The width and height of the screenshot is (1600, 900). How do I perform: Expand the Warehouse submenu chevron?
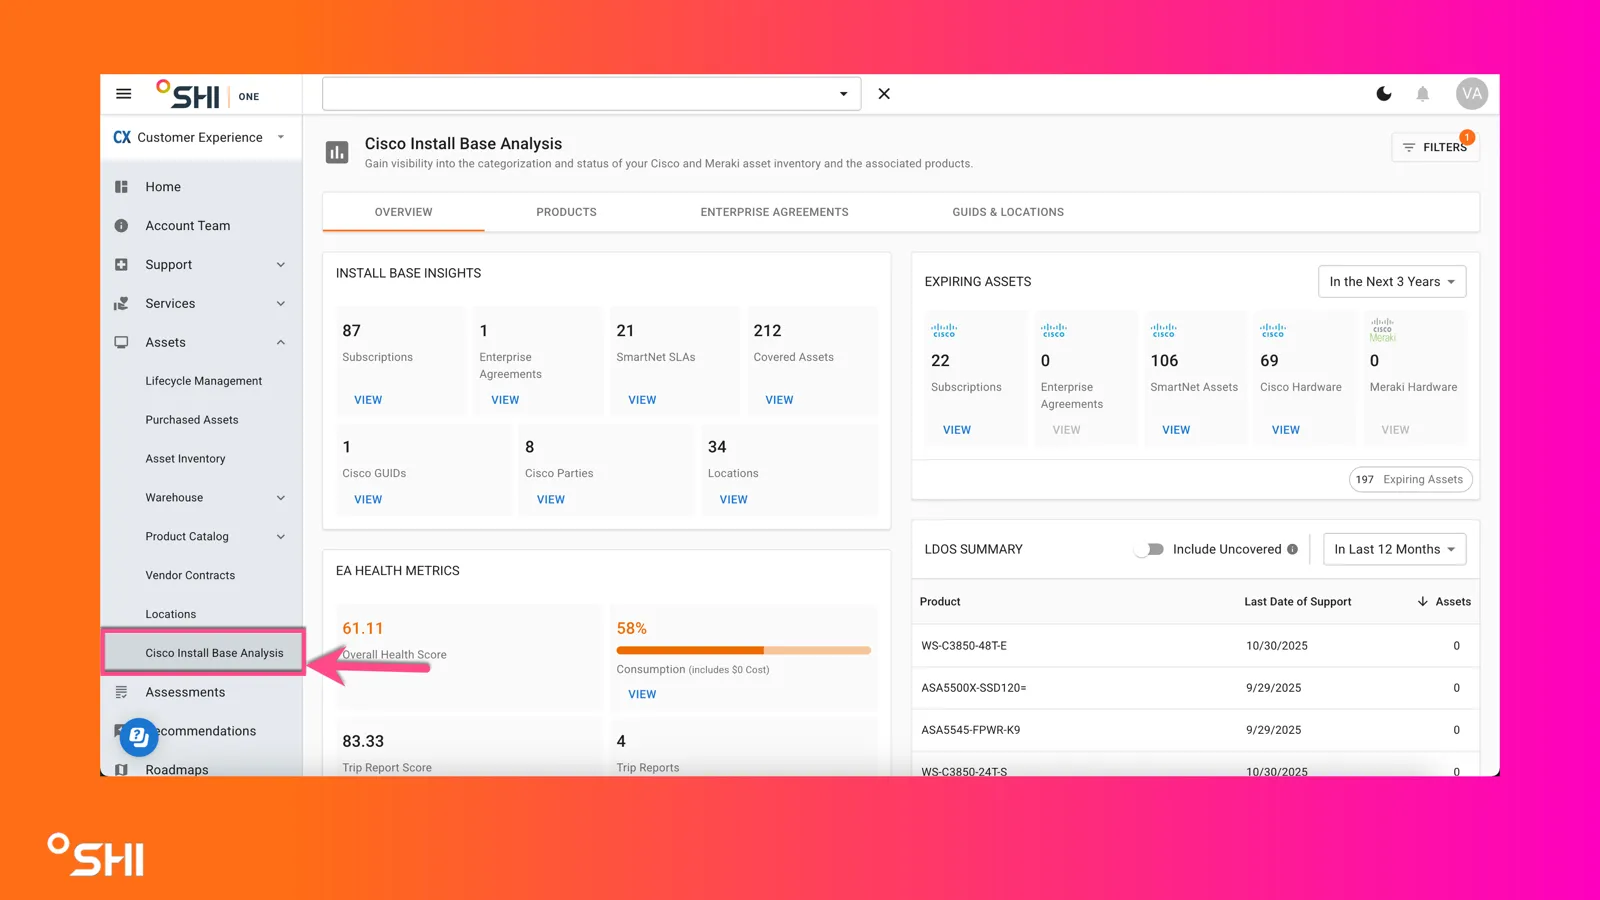pyautogui.click(x=281, y=498)
